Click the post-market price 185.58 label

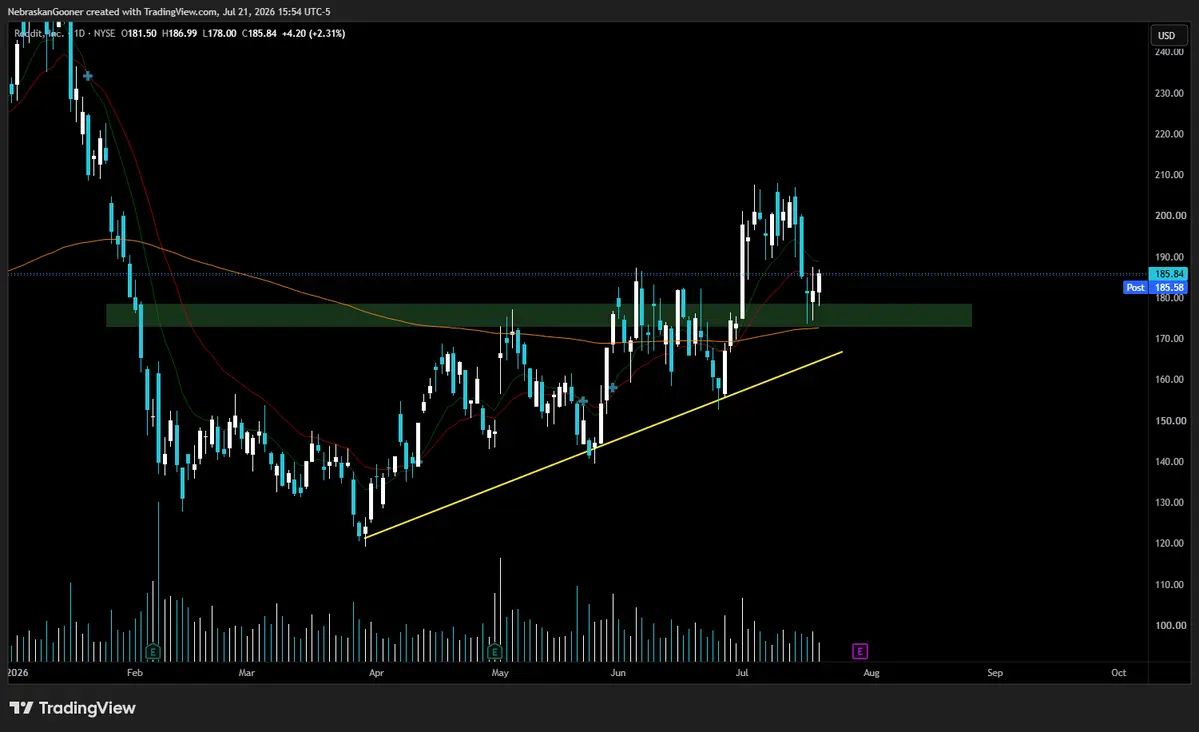(x=1169, y=288)
